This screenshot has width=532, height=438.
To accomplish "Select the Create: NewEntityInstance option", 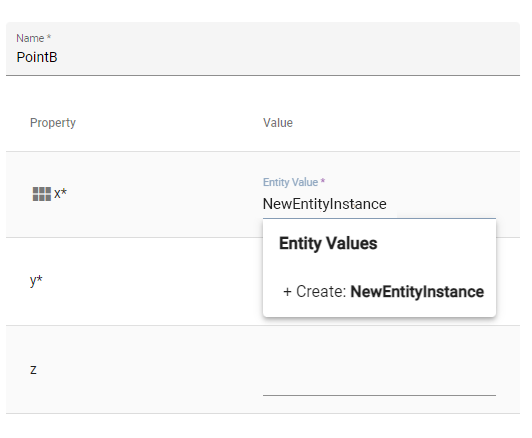I will click(383, 291).
